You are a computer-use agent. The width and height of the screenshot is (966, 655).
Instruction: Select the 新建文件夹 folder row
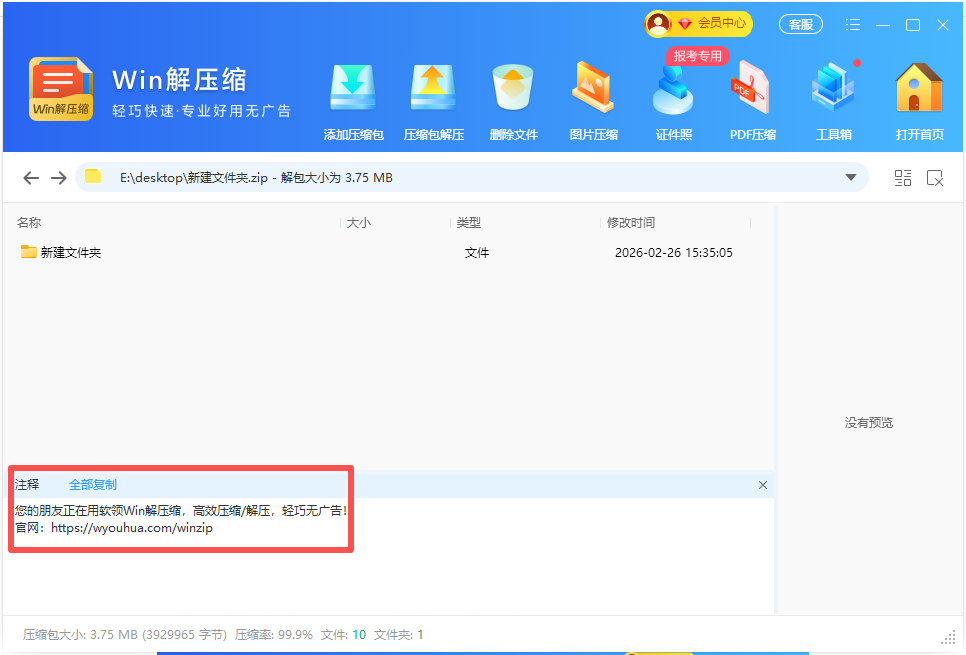pos(70,253)
